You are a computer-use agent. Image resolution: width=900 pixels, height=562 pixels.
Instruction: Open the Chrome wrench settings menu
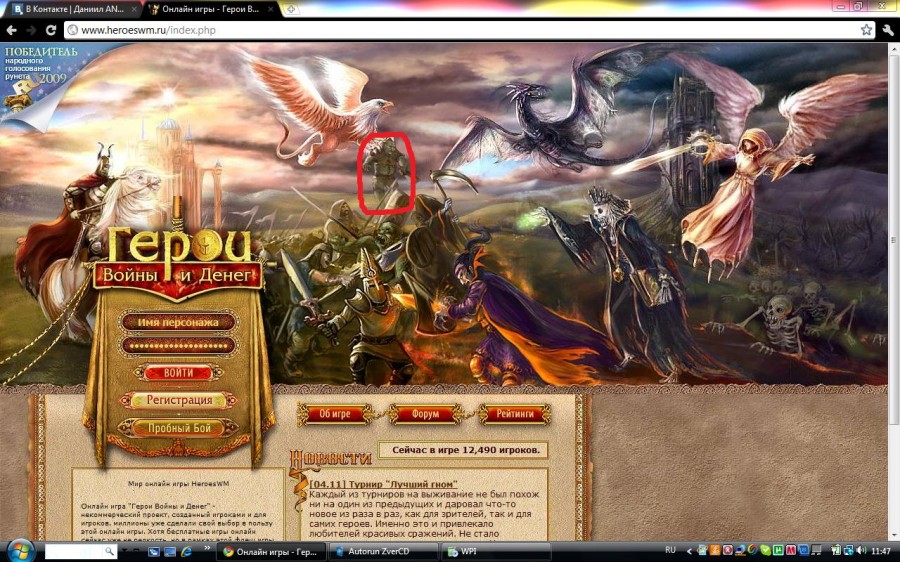(887, 30)
